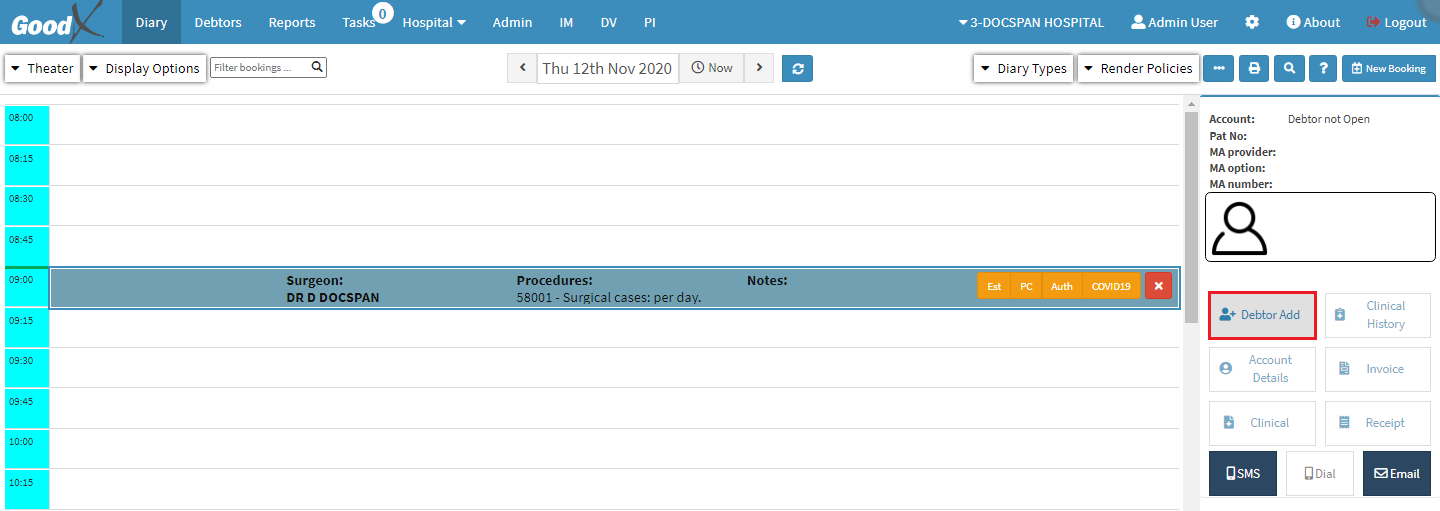Open diary search magnifier button

[x=1290, y=68]
